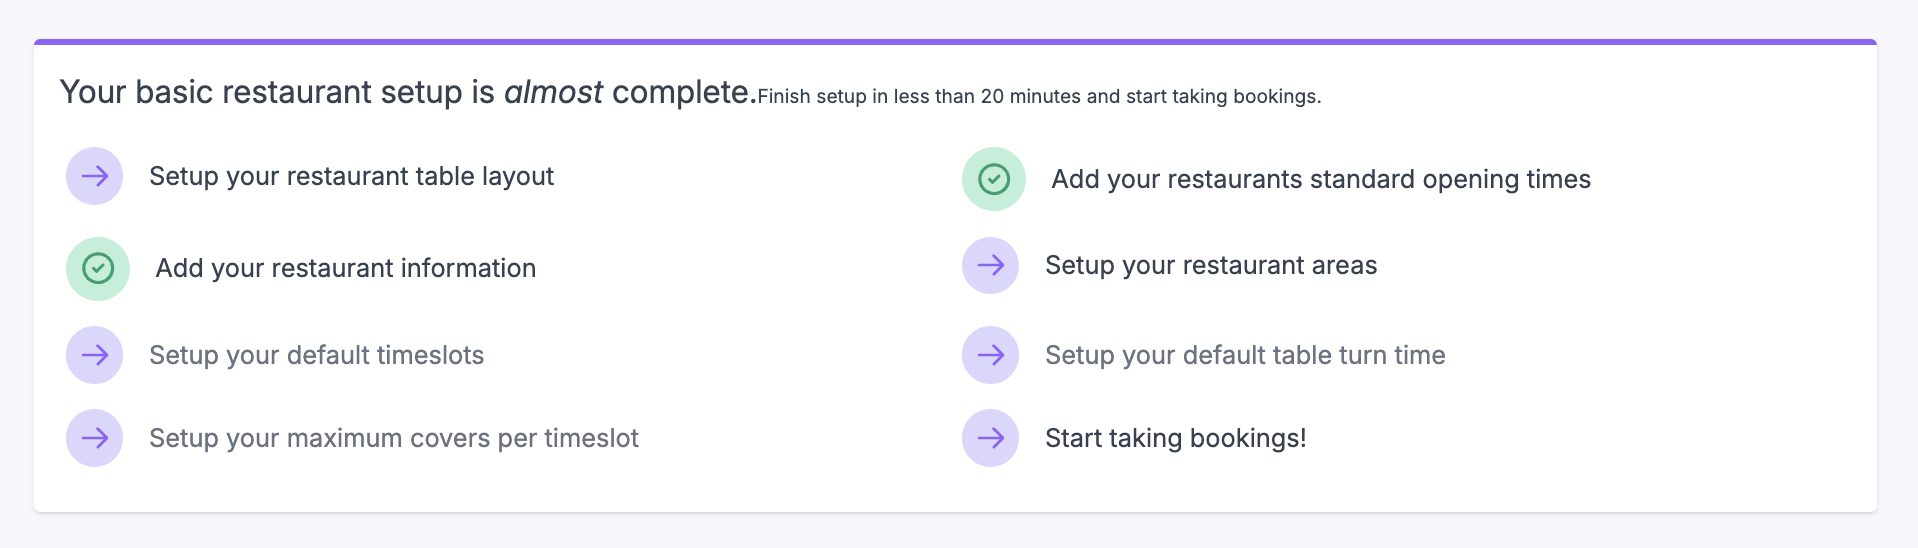Click arrow icon beside restaurant table layout
The image size is (1918, 548).
tap(94, 176)
